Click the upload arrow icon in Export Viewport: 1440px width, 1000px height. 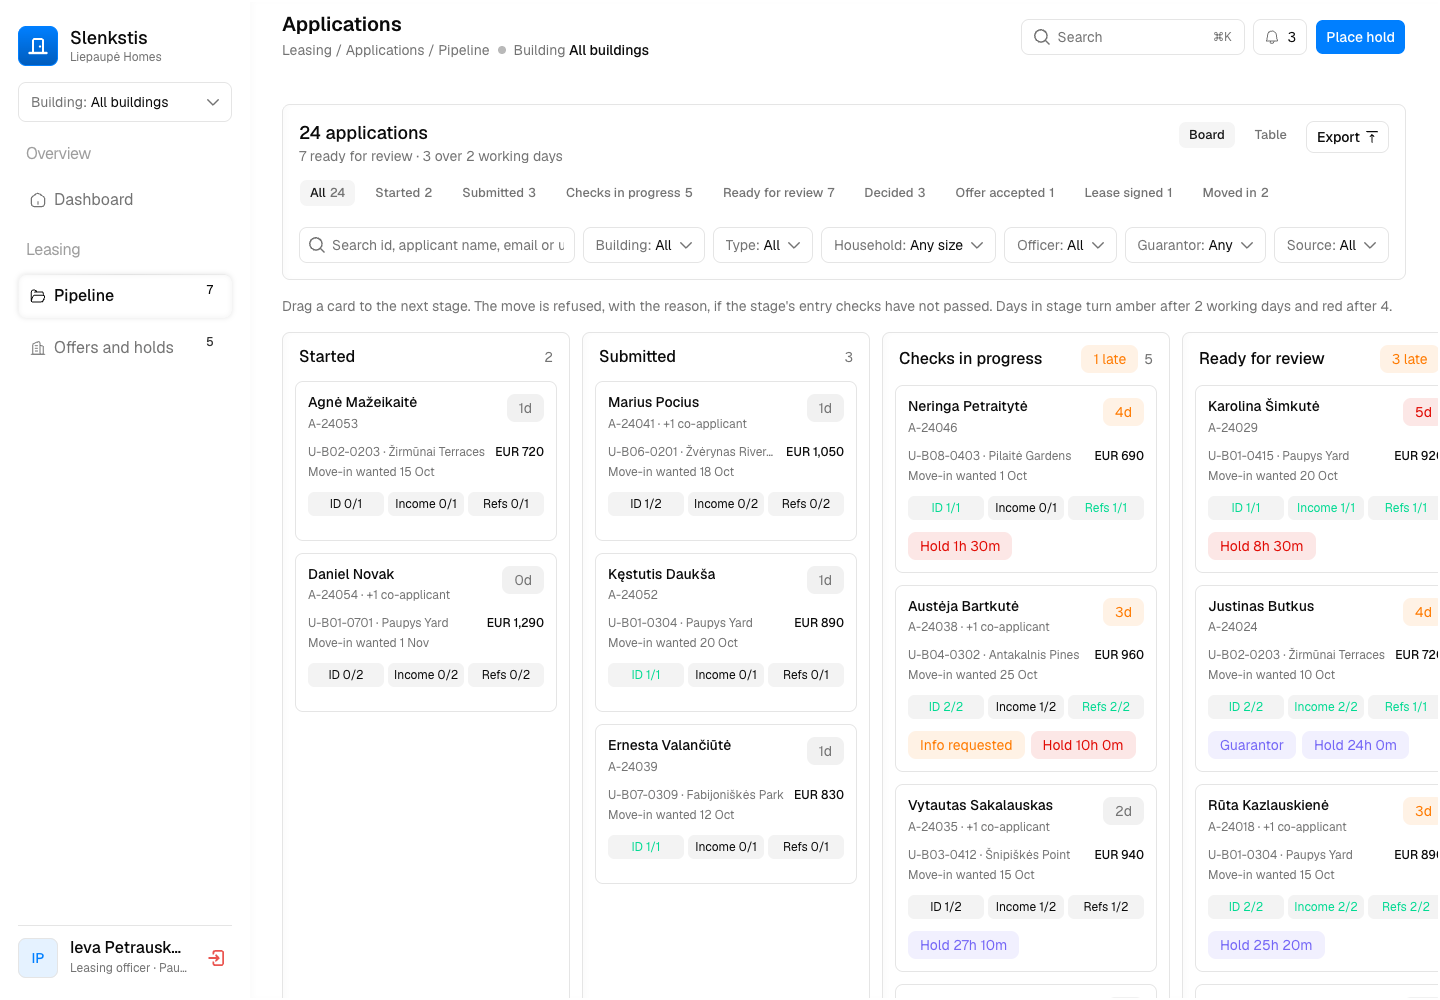[1372, 137]
